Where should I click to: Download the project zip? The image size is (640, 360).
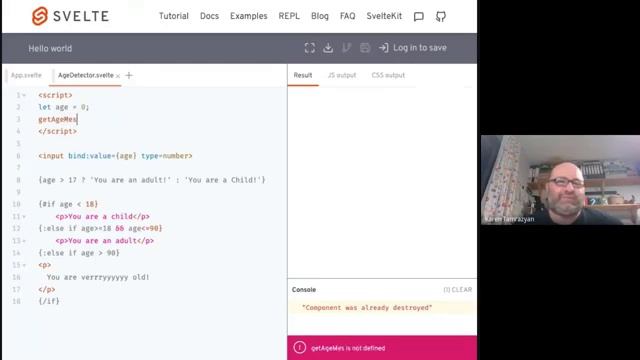coord(328,48)
